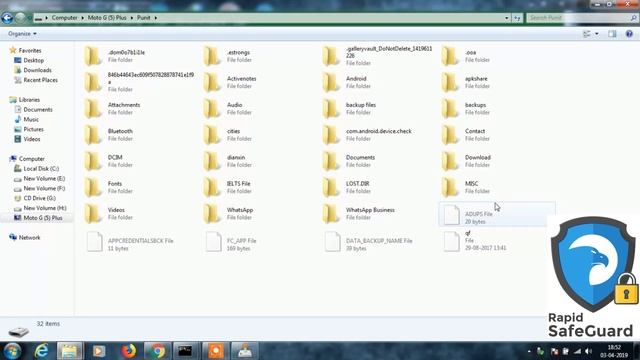This screenshot has width=640, height=360.
Task: Click inside the Search Punit field
Action: (582, 18)
